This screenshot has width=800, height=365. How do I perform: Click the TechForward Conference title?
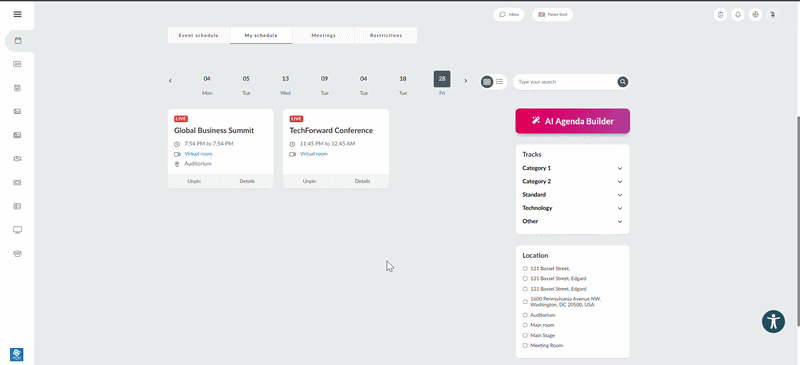(x=331, y=131)
